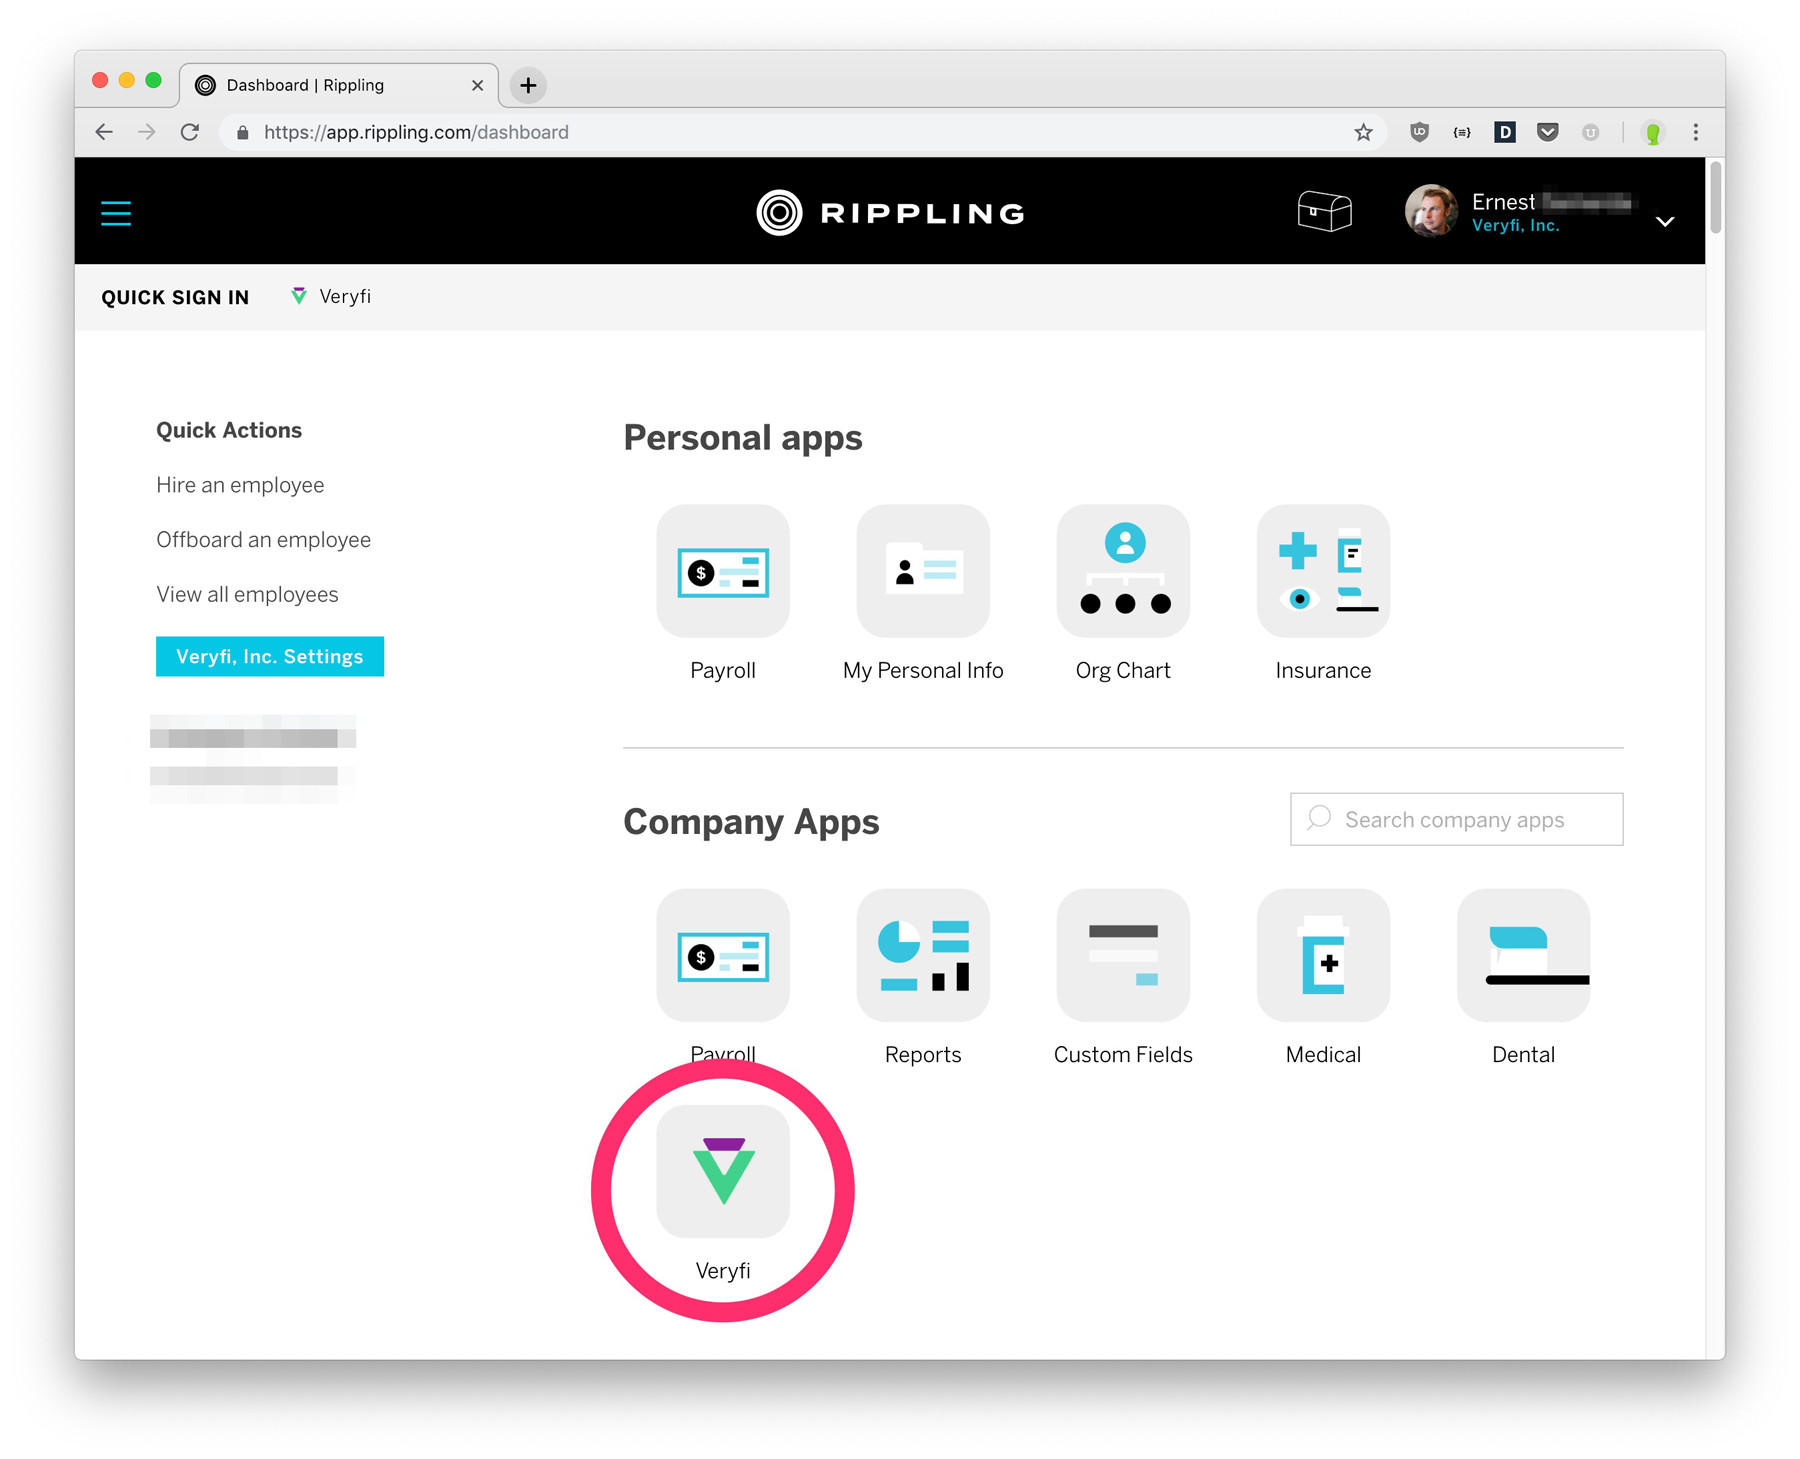Screen dimensions: 1800x1459
Task: Open the My Personal Info app
Action: pos(922,572)
